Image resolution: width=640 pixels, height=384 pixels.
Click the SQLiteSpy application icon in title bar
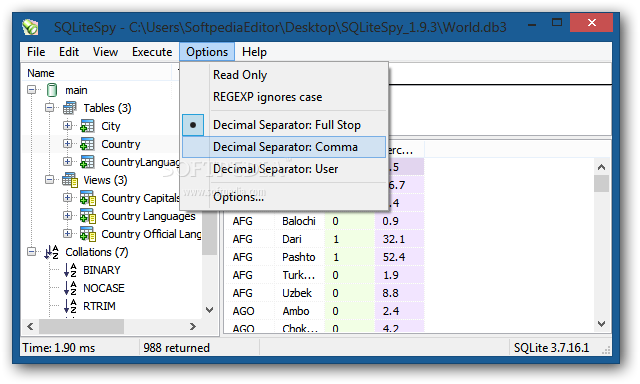pos(30,27)
